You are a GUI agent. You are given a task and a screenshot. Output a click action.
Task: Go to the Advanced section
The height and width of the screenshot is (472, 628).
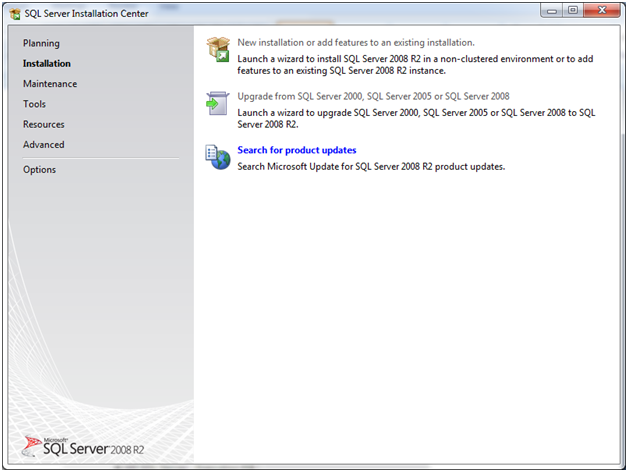[44, 144]
